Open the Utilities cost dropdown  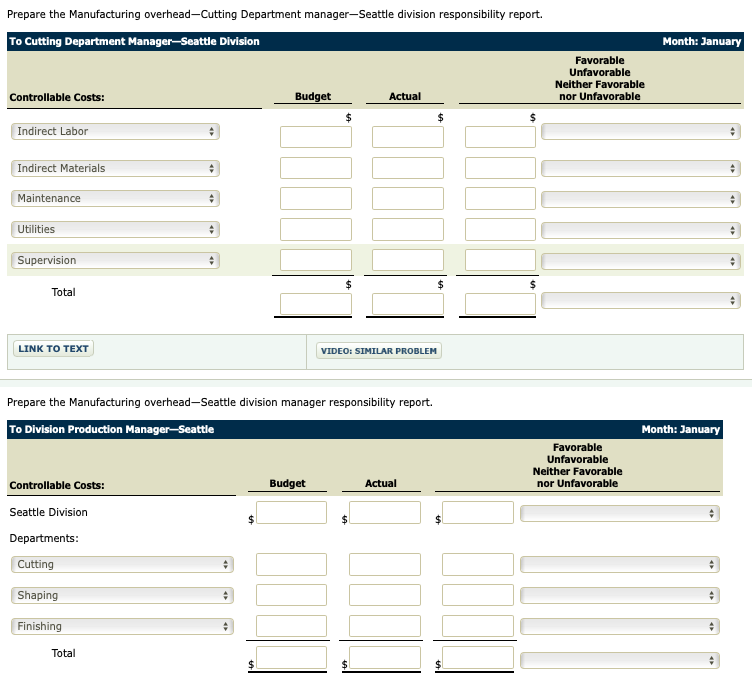[x=115, y=229]
